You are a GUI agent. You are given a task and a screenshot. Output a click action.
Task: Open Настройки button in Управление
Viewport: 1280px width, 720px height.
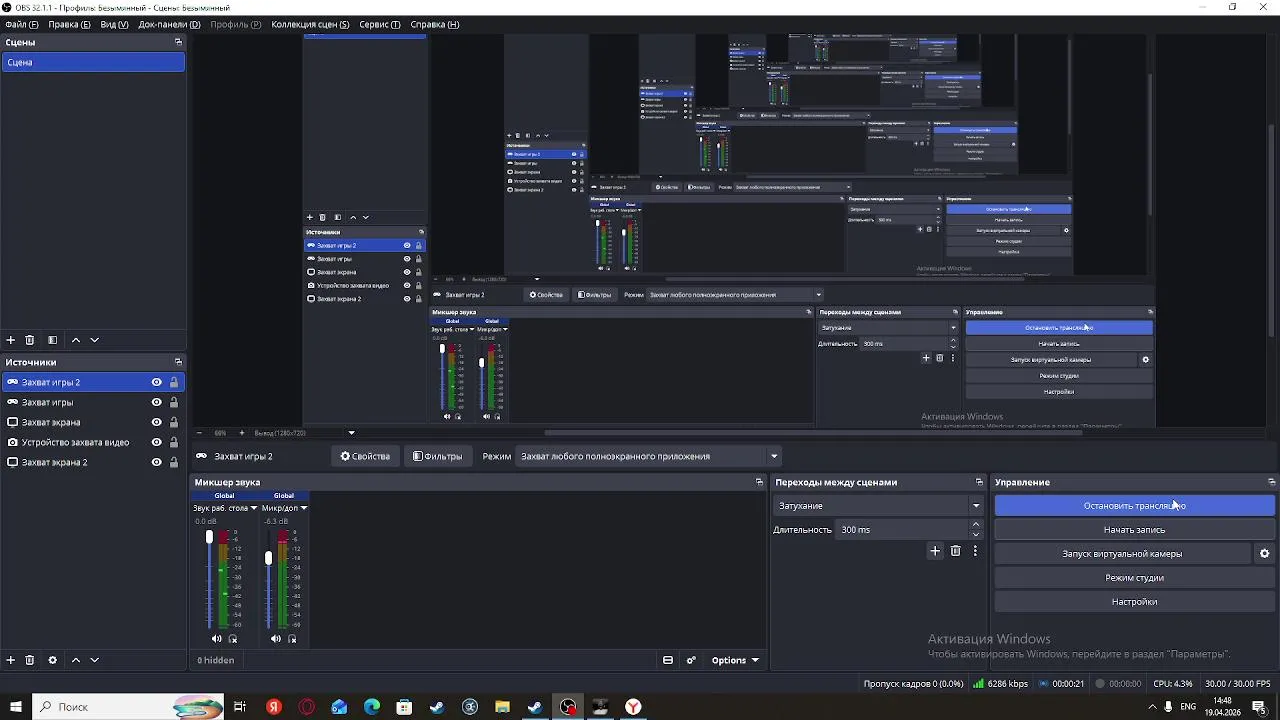[1134, 602]
